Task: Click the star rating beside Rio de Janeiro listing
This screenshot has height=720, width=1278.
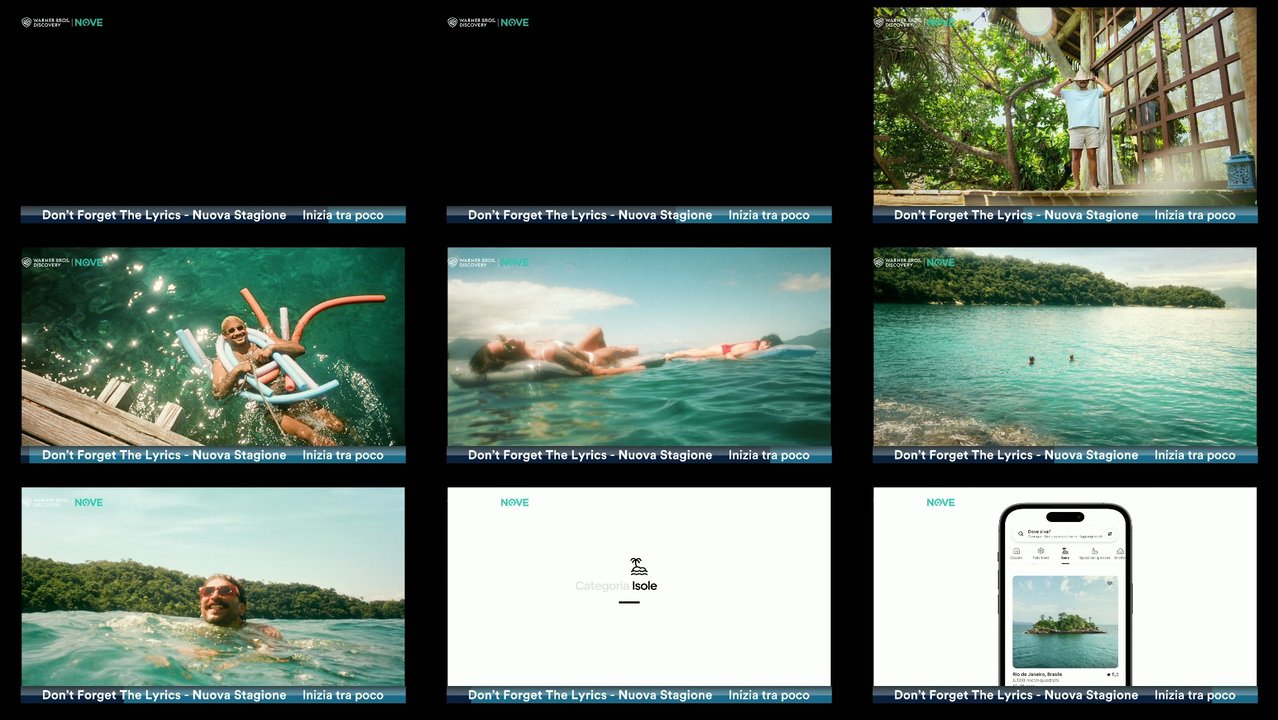Action: pyautogui.click(x=1112, y=674)
